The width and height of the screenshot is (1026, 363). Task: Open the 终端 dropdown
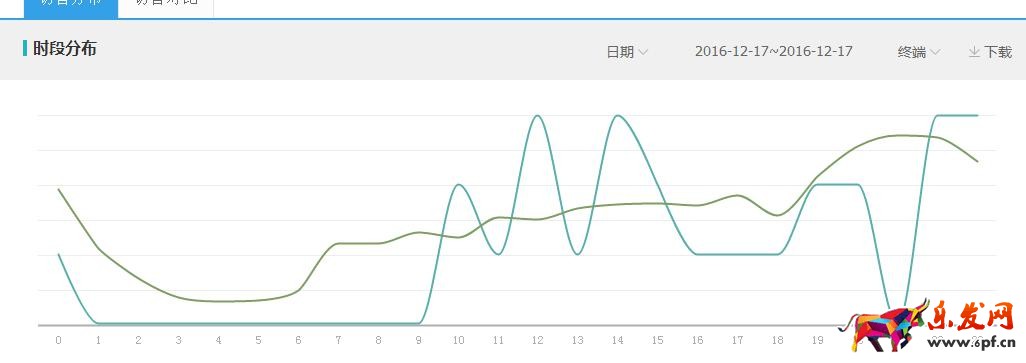pos(919,52)
